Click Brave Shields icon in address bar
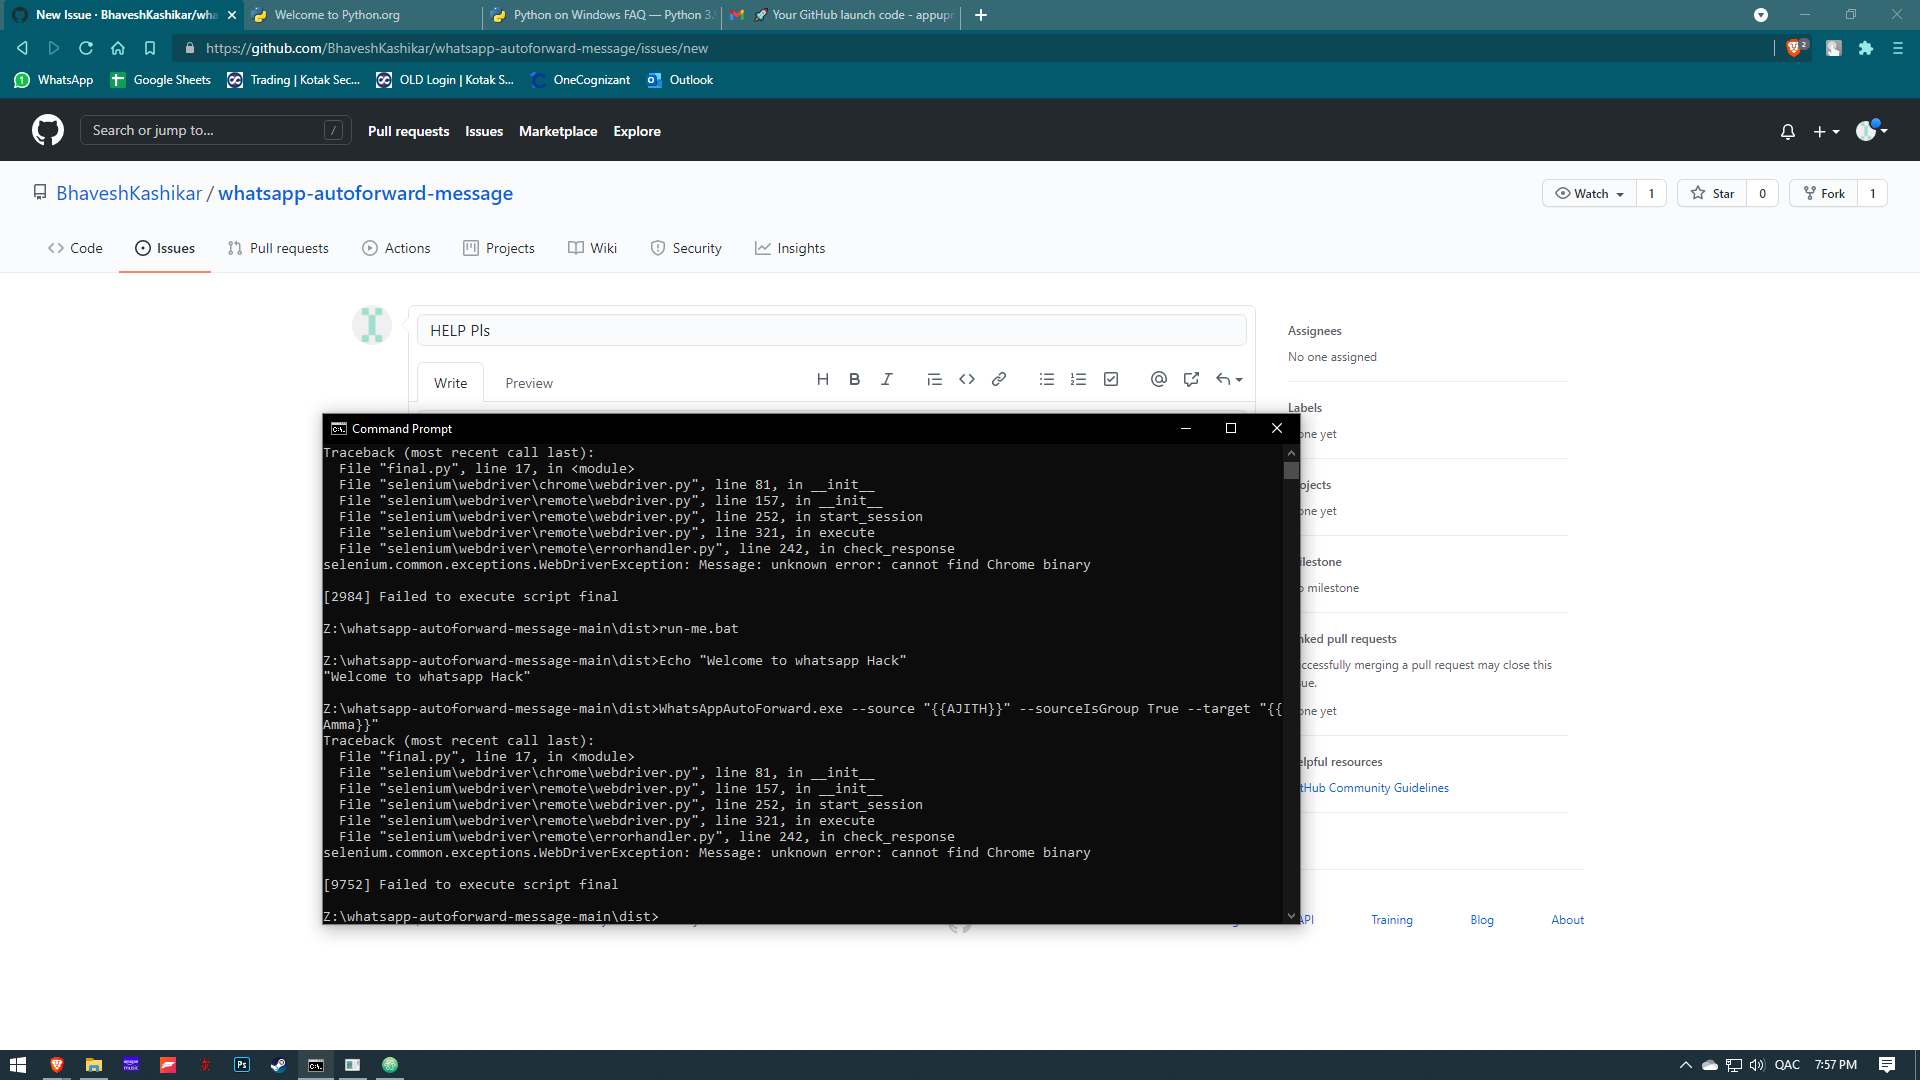 (1796, 47)
